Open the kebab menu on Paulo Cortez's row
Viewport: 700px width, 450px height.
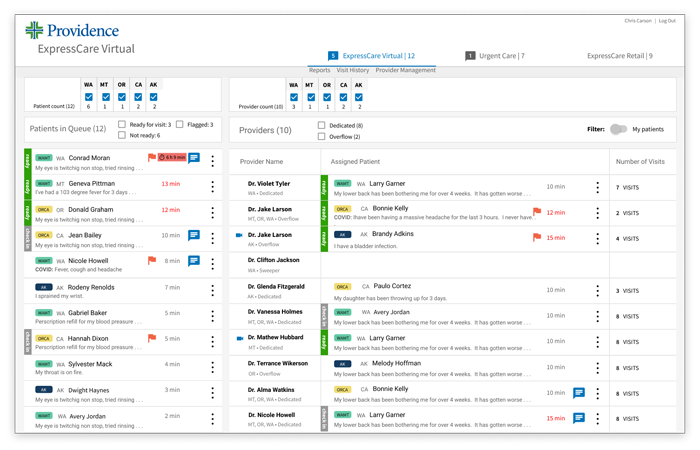pos(597,291)
